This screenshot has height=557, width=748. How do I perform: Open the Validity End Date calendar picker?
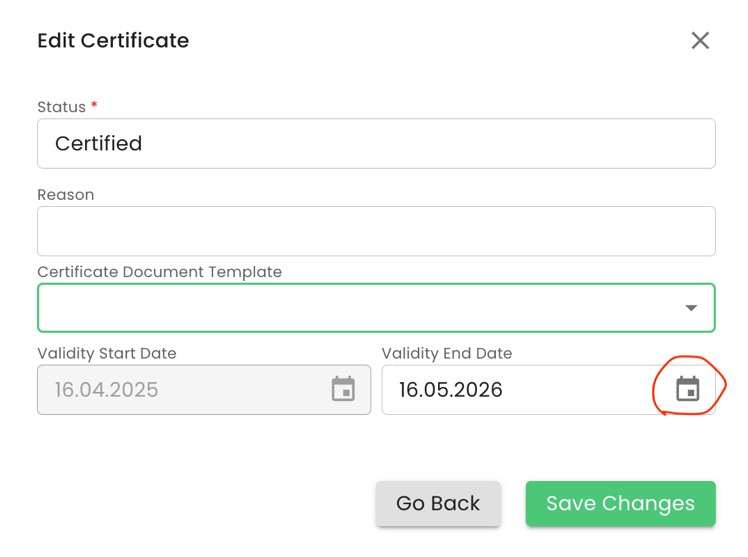pyautogui.click(x=687, y=389)
